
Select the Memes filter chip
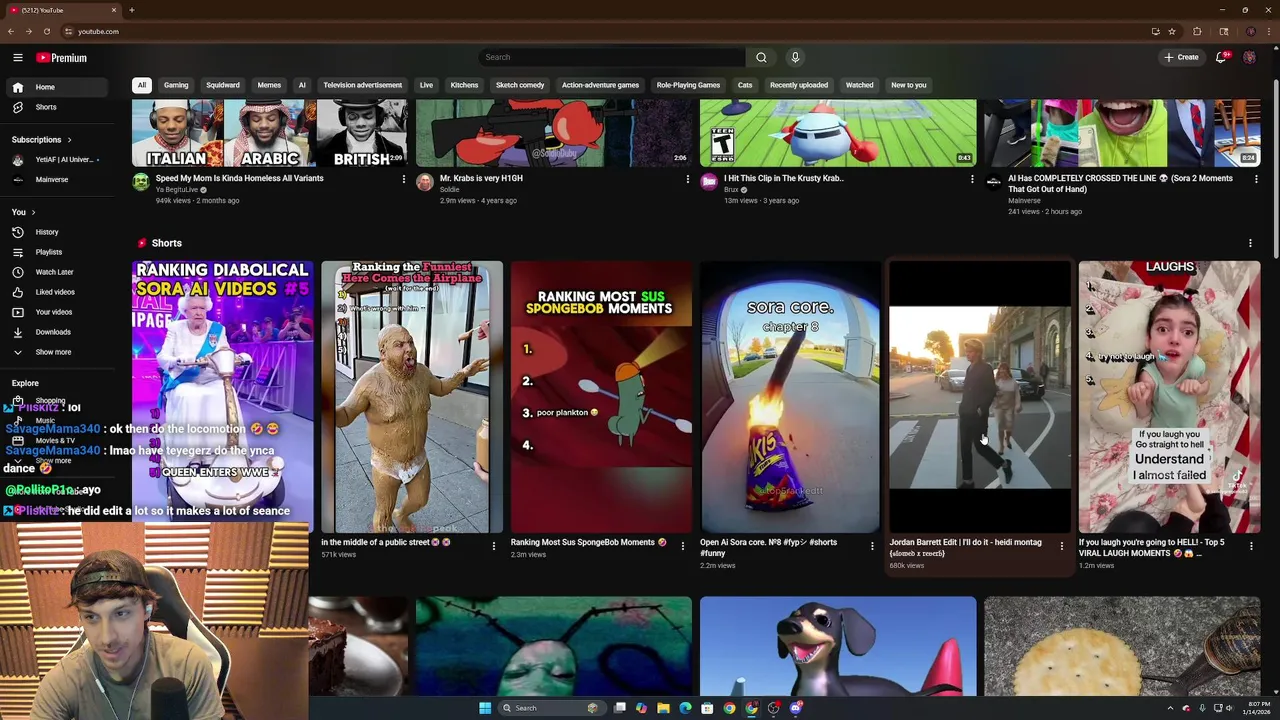coord(269,85)
